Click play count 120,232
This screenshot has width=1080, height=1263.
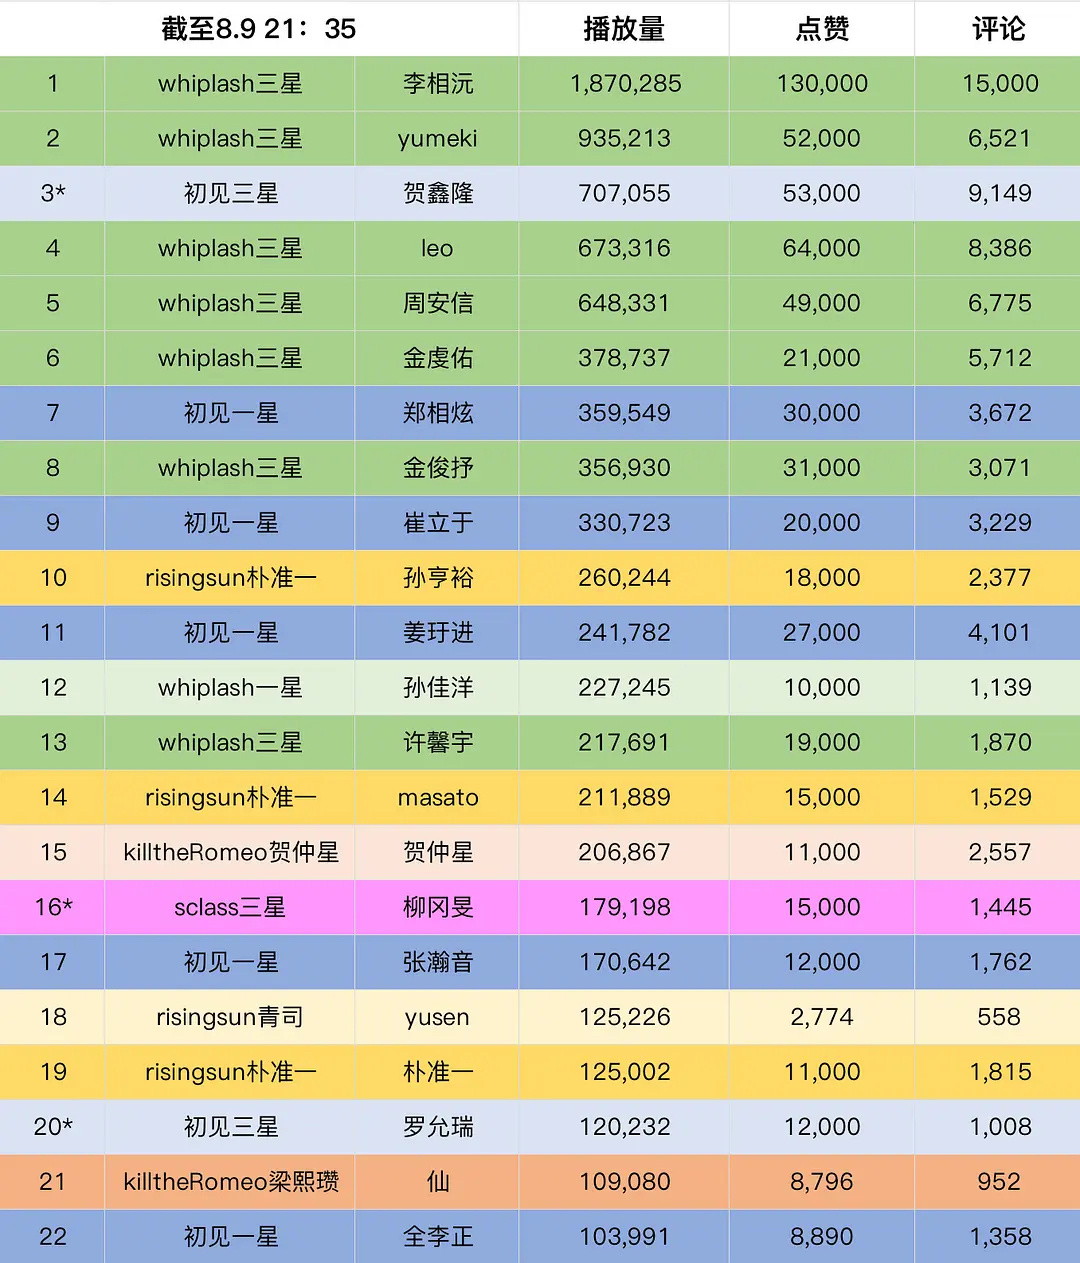point(624,1128)
